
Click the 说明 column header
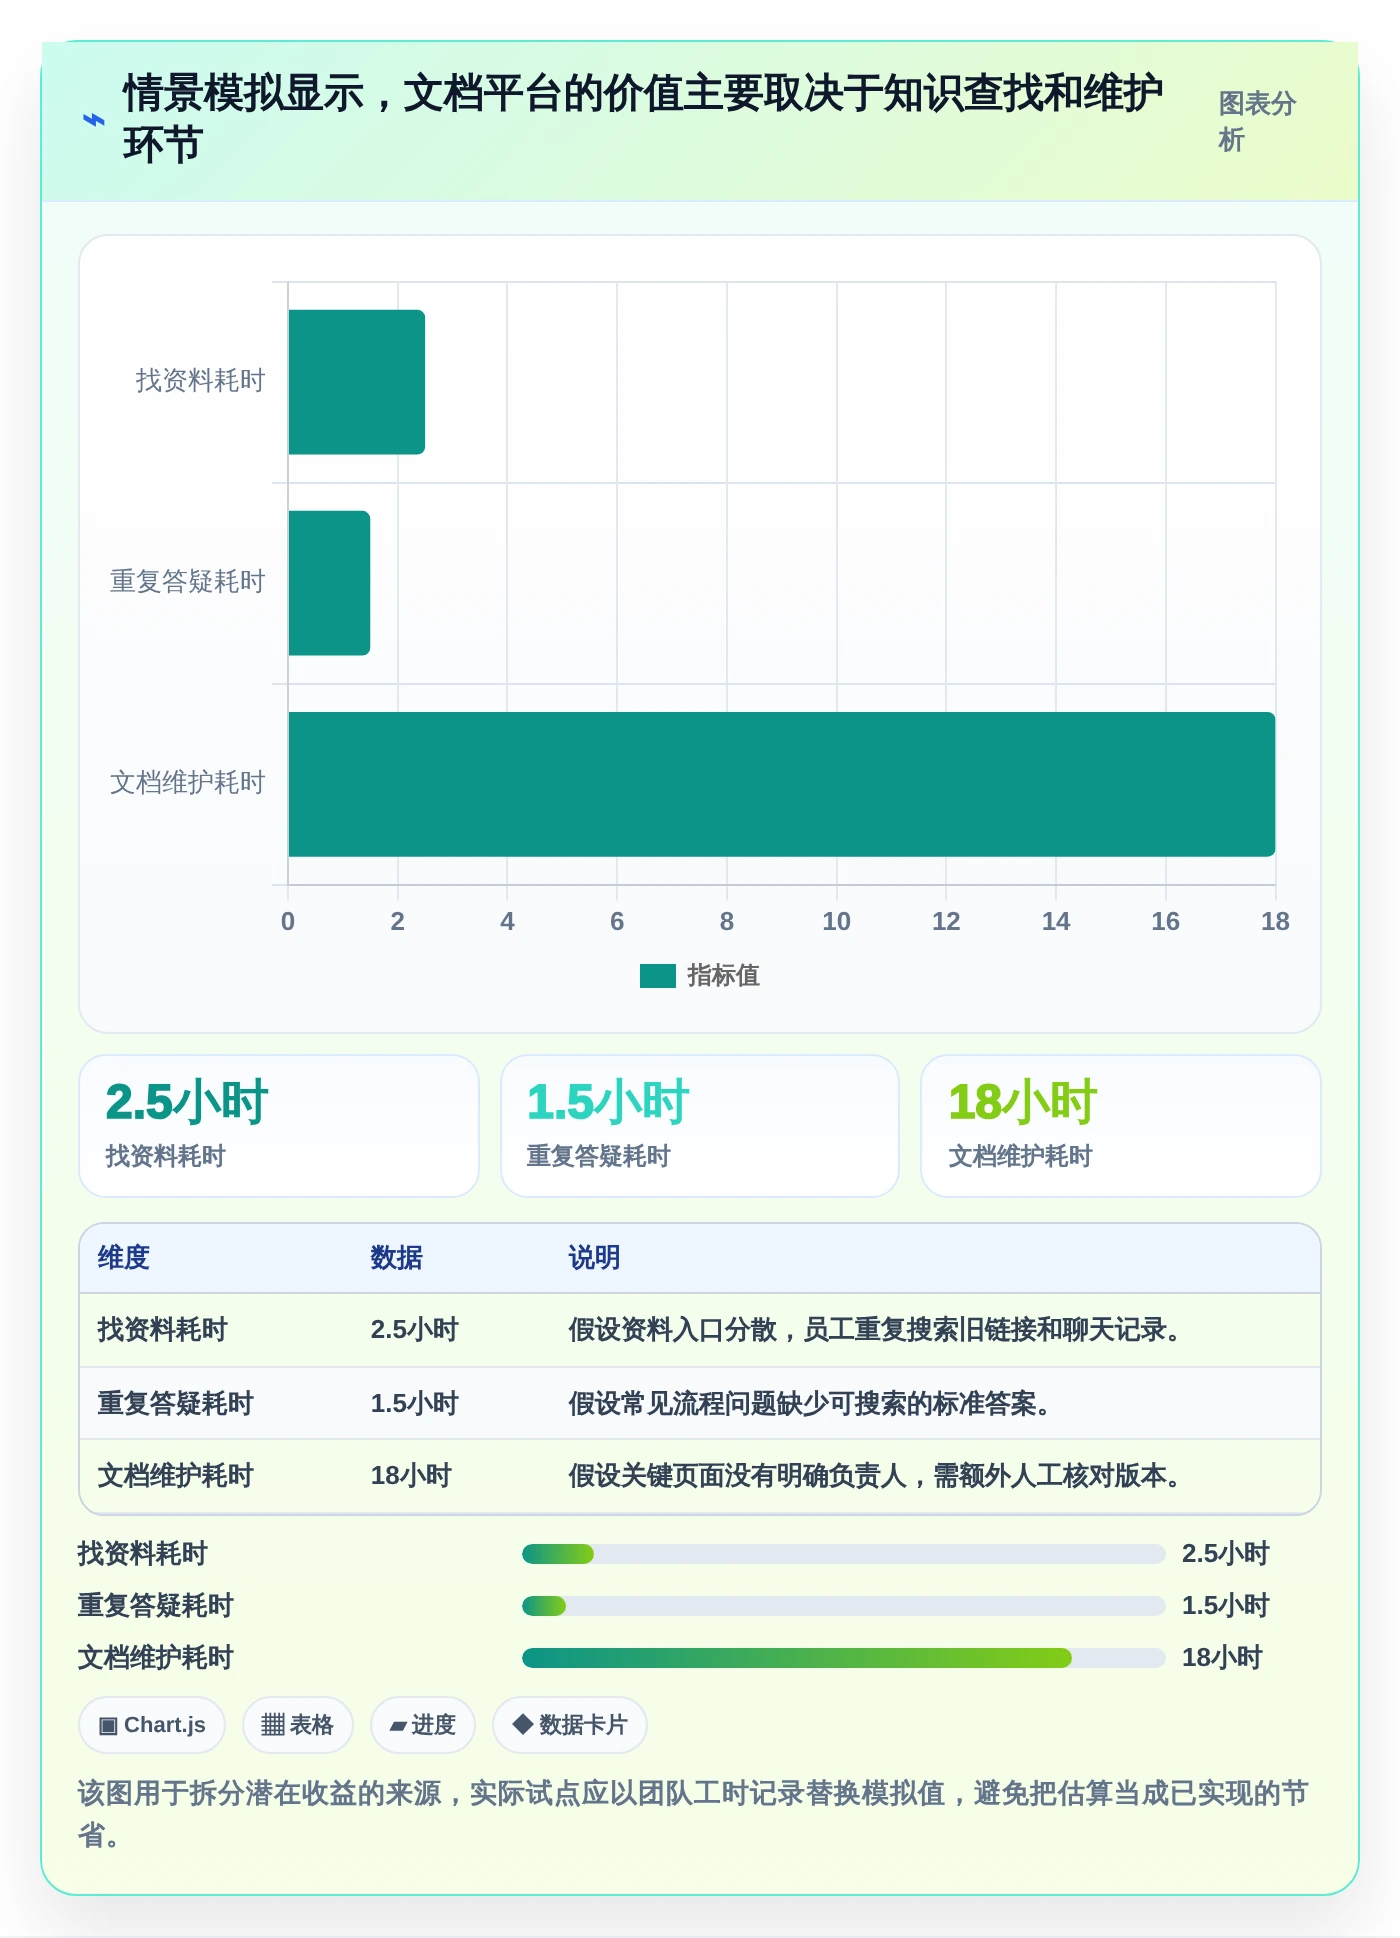pyautogui.click(x=595, y=1258)
